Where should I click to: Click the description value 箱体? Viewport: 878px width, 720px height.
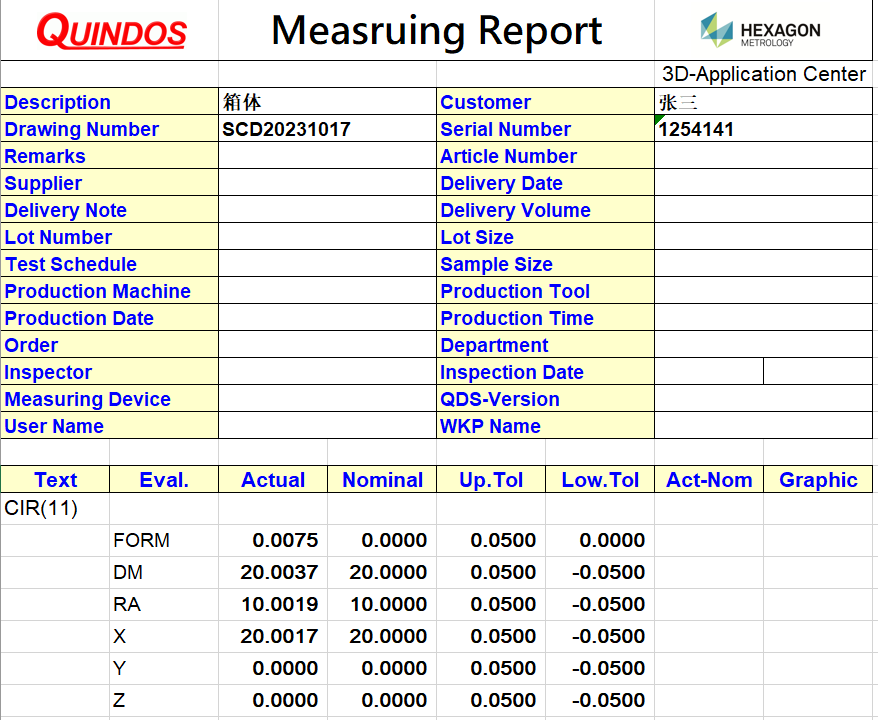(240, 102)
